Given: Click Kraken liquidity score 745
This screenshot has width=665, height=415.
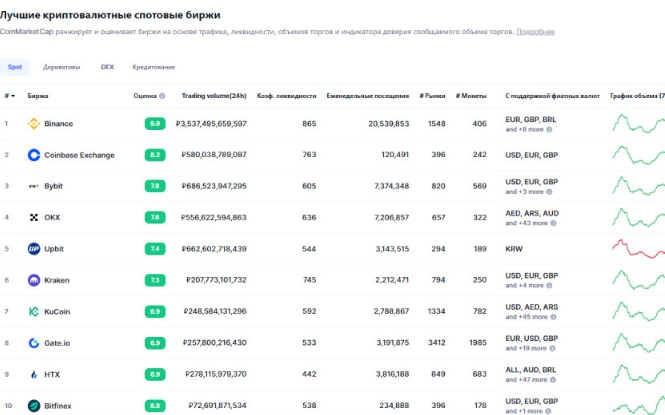Looking at the screenshot, I should click(309, 280).
